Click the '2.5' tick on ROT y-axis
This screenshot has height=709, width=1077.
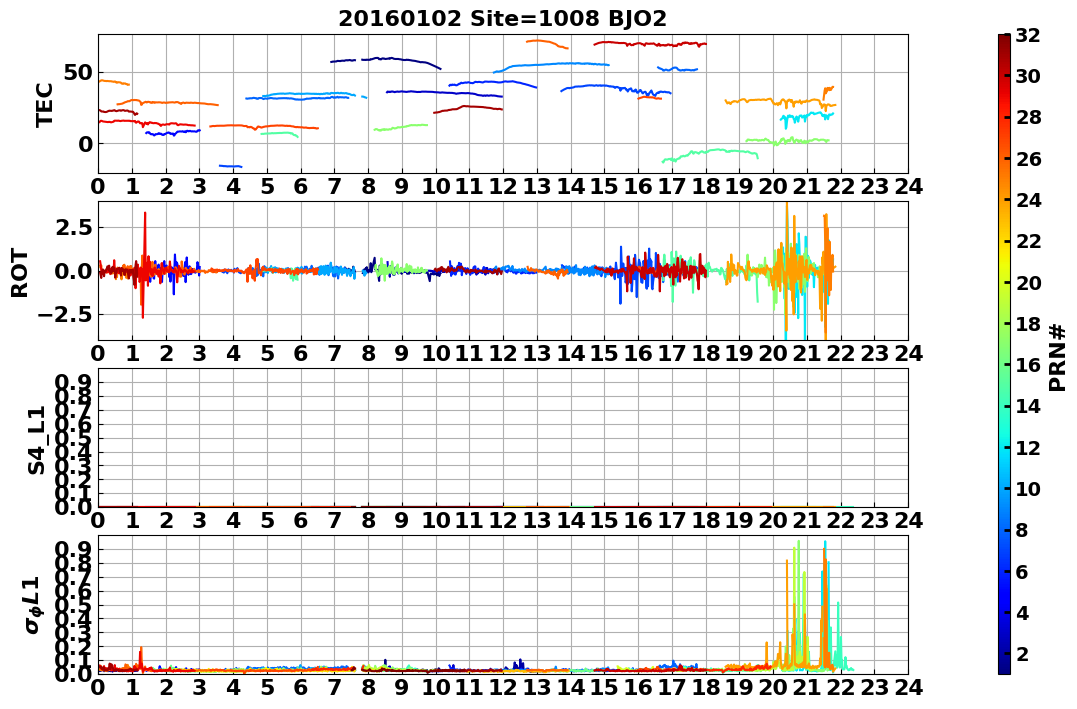[73, 227]
